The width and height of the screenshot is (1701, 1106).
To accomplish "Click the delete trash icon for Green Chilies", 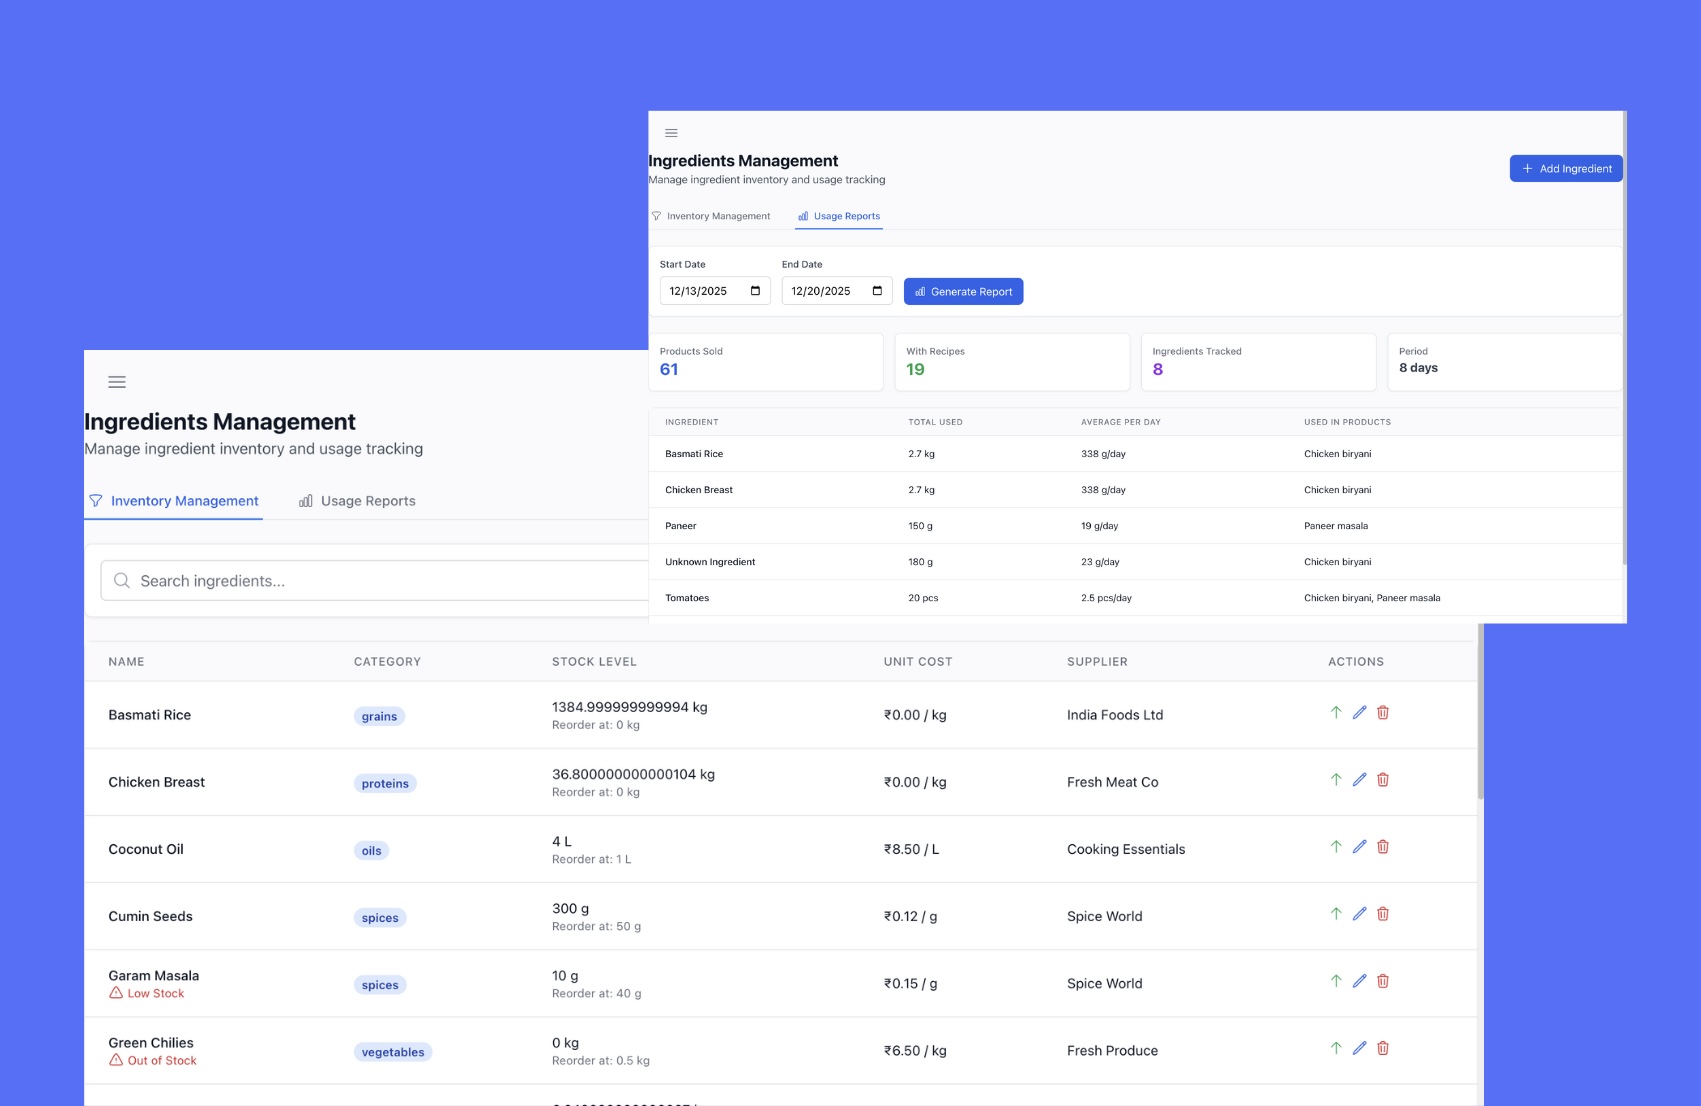I will pyautogui.click(x=1383, y=1048).
